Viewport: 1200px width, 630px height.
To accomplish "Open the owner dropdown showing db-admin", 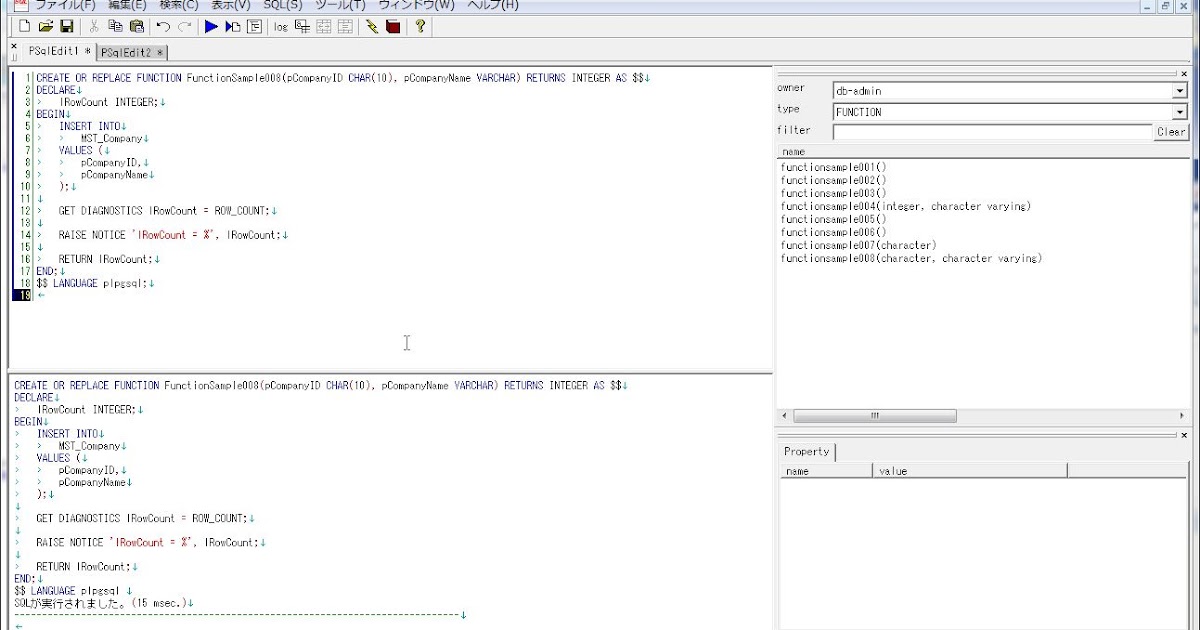I will [1180, 90].
